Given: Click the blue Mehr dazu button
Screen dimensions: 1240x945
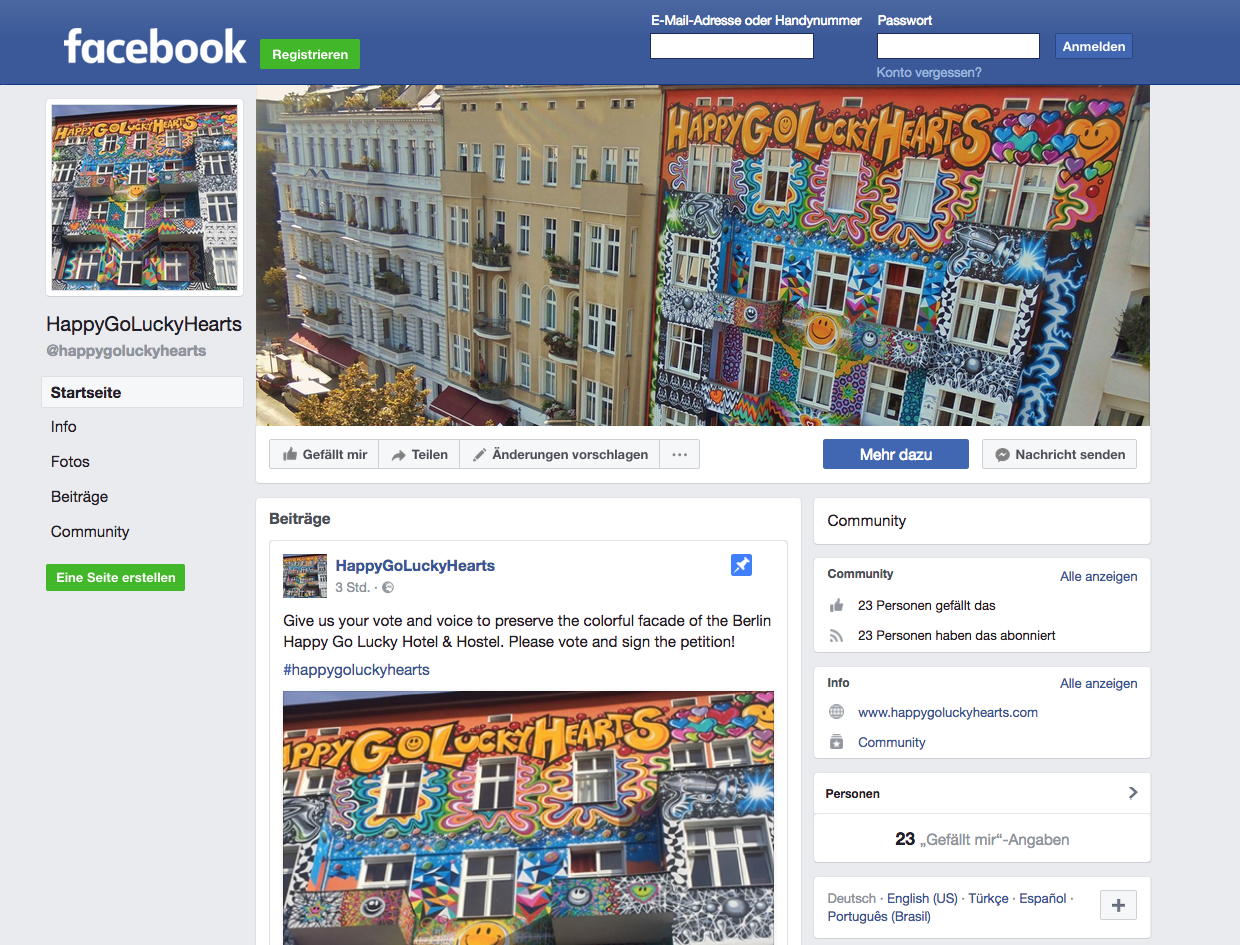Looking at the screenshot, I should click(x=896, y=454).
